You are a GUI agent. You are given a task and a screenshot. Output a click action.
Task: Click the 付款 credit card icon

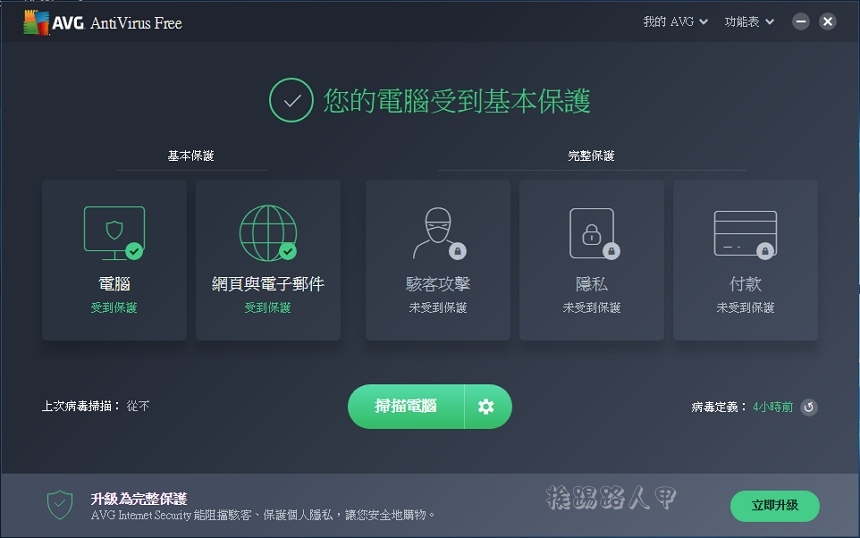(745, 234)
